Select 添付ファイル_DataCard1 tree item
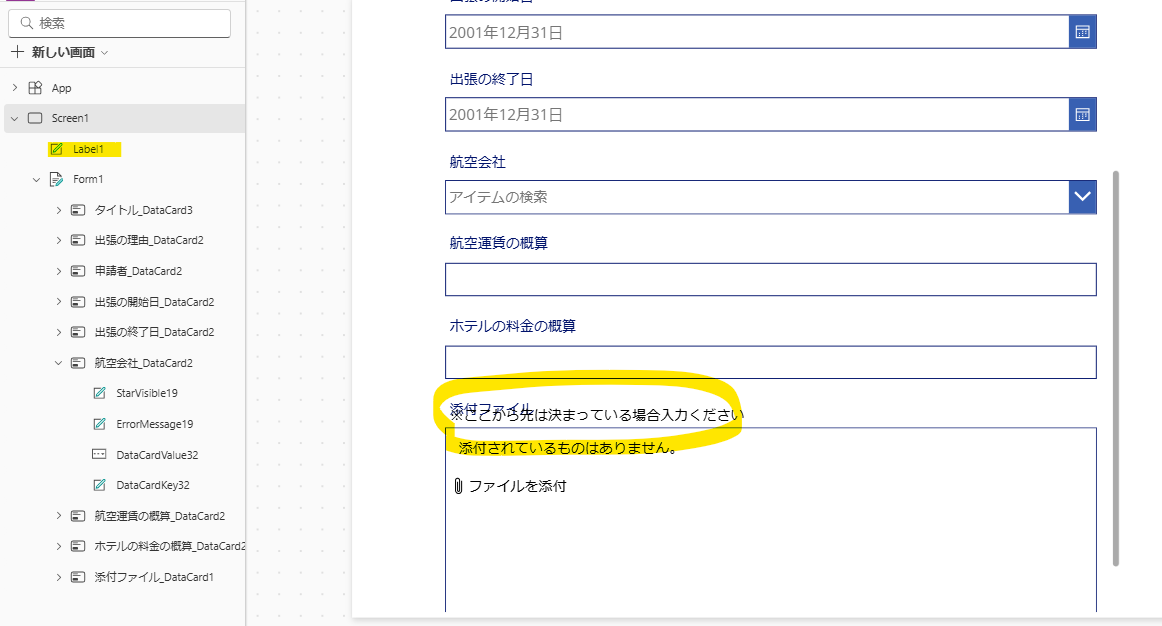 154,577
